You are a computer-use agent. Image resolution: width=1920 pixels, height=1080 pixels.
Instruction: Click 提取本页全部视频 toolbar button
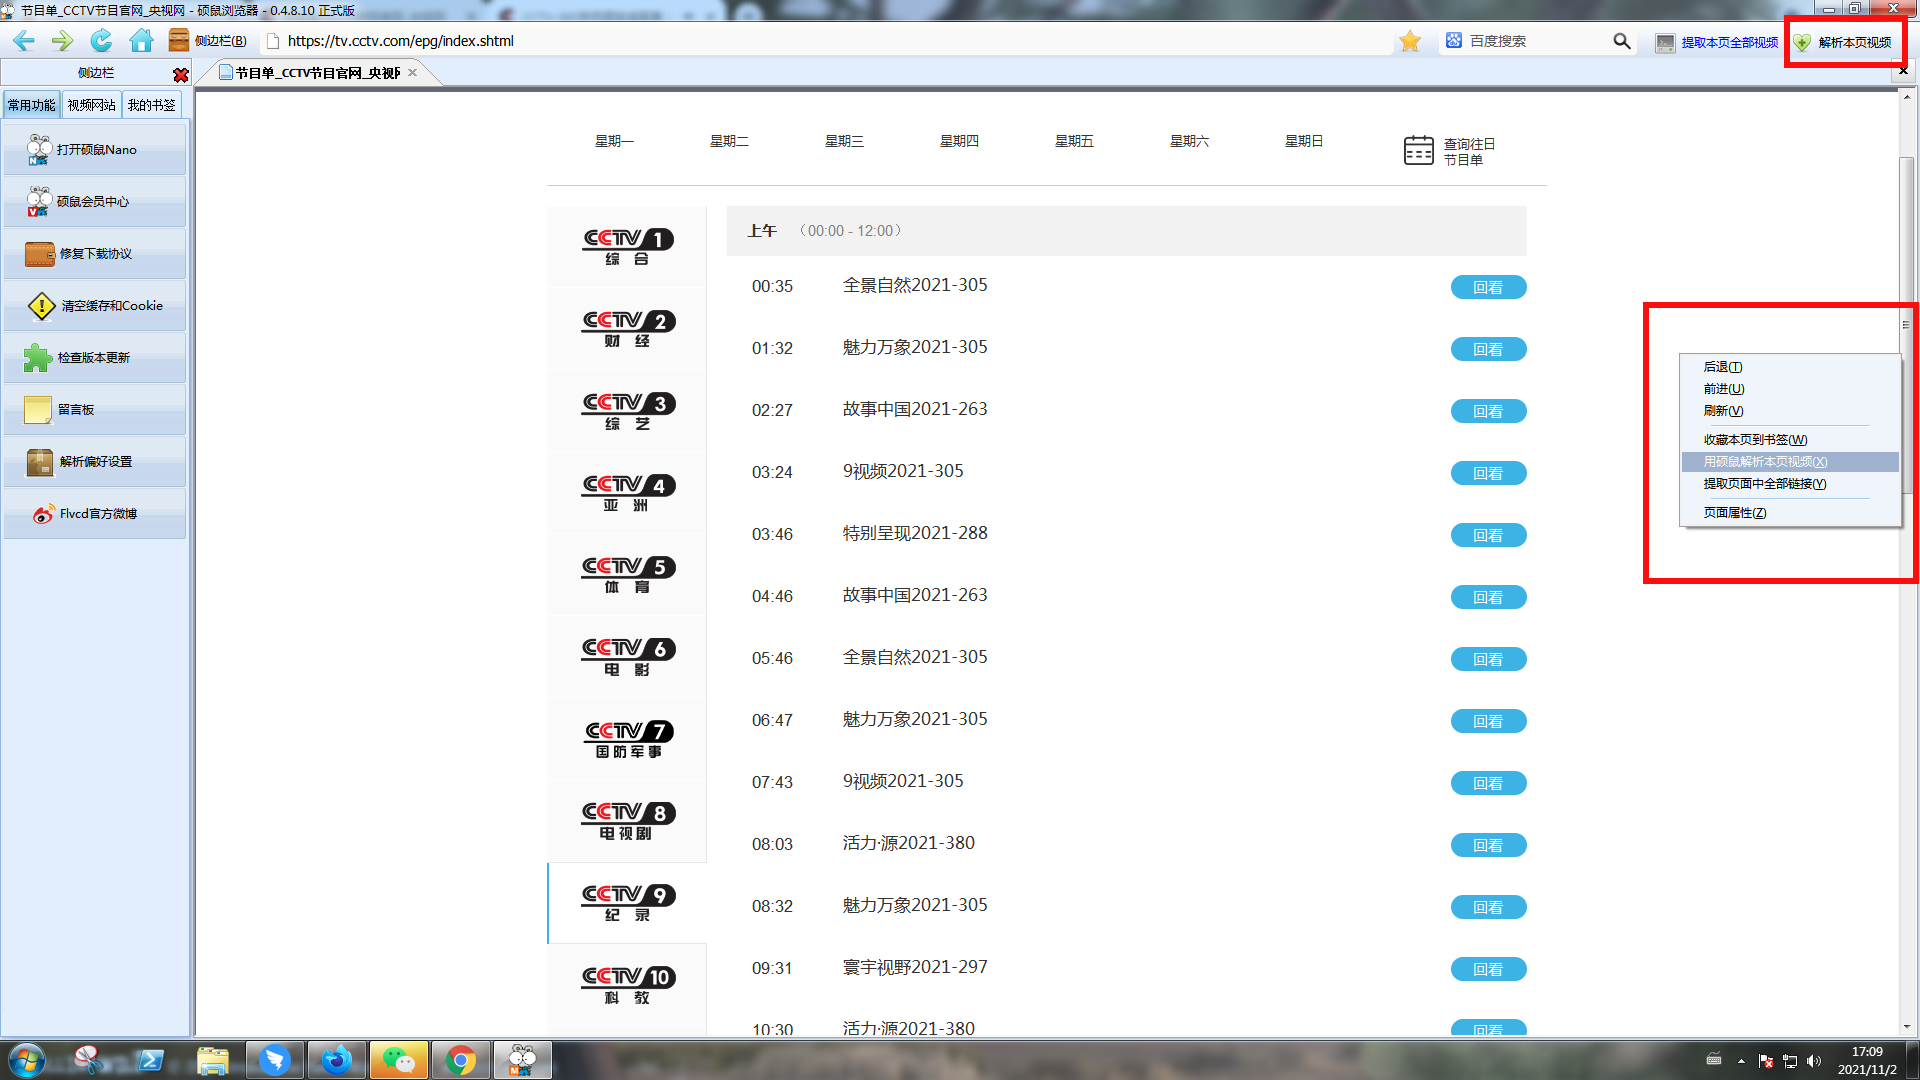pyautogui.click(x=1717, y=42)
